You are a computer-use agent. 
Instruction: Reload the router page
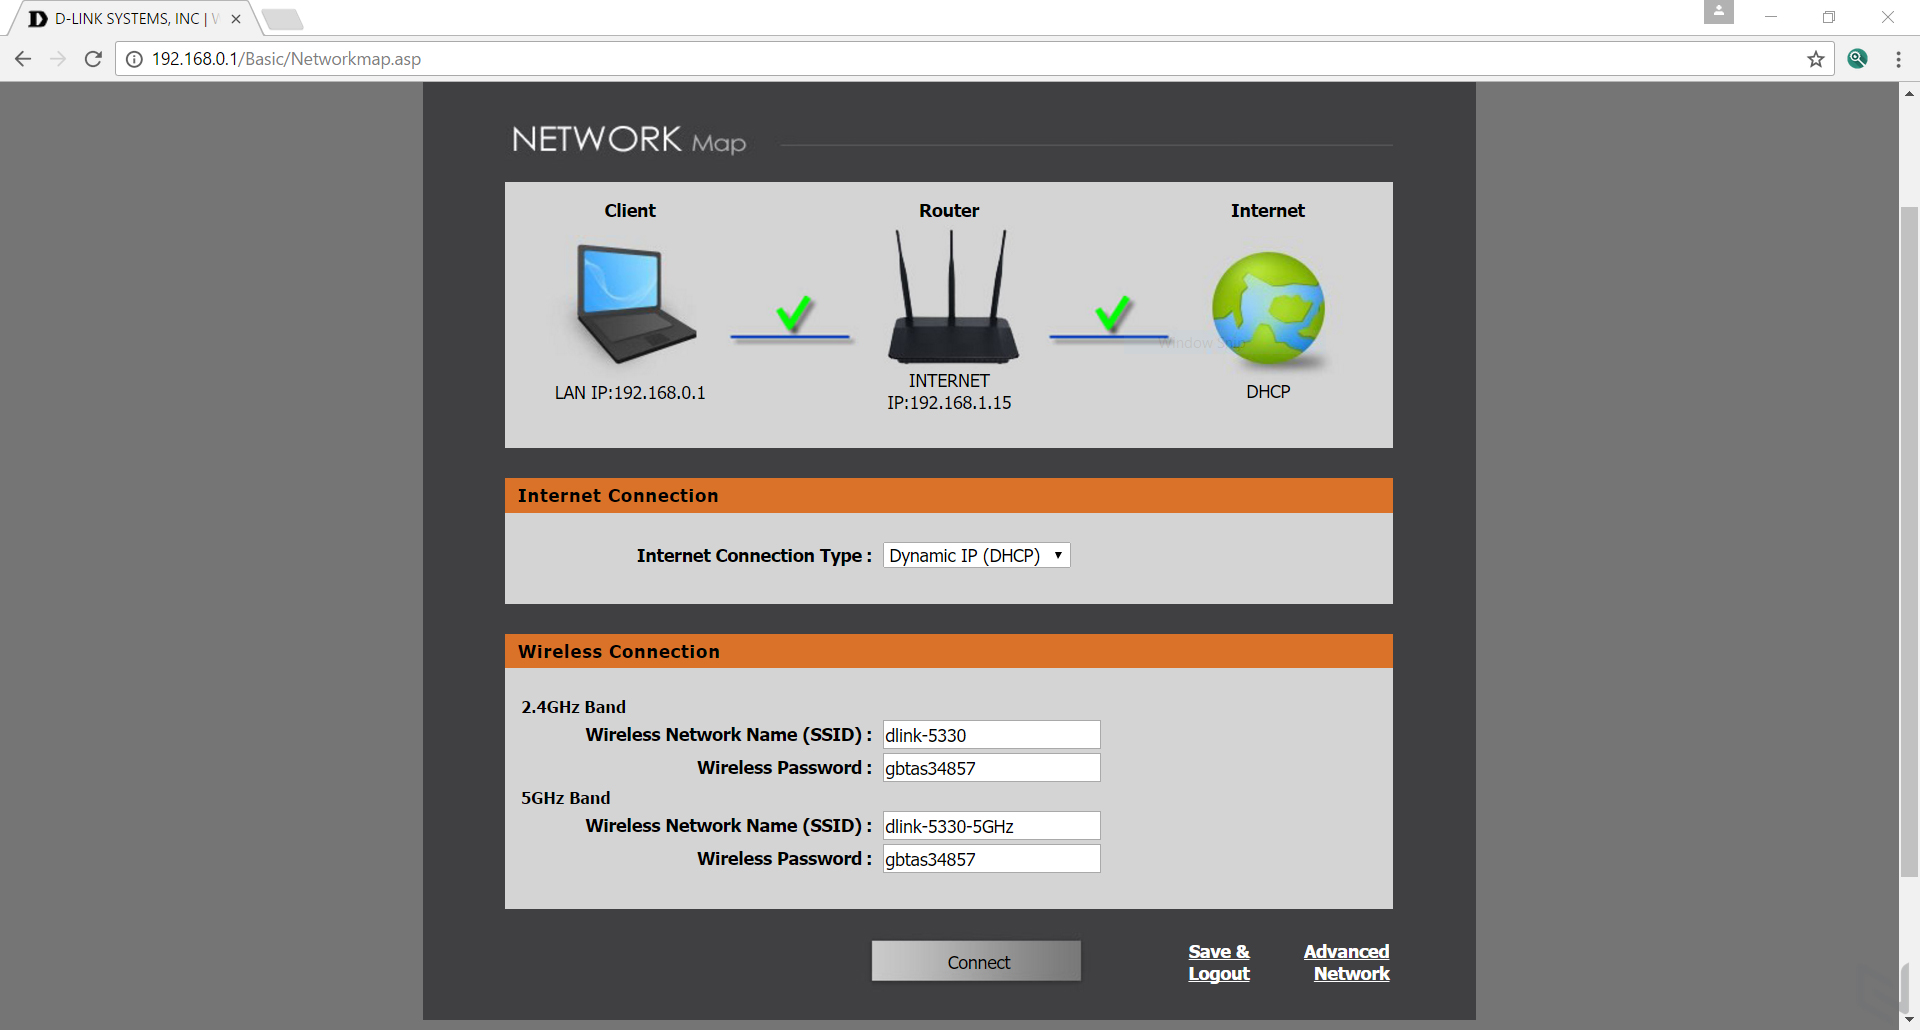93,59
